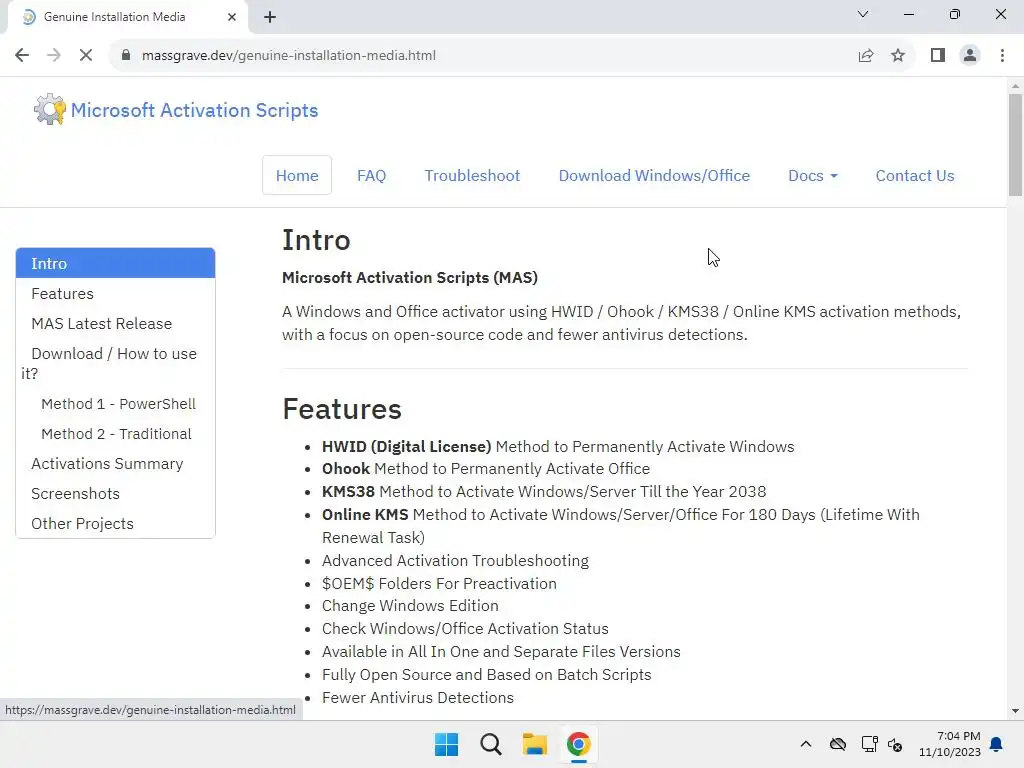
Task: Open File Explorer from taskbar
Action: tap(534, 744)
